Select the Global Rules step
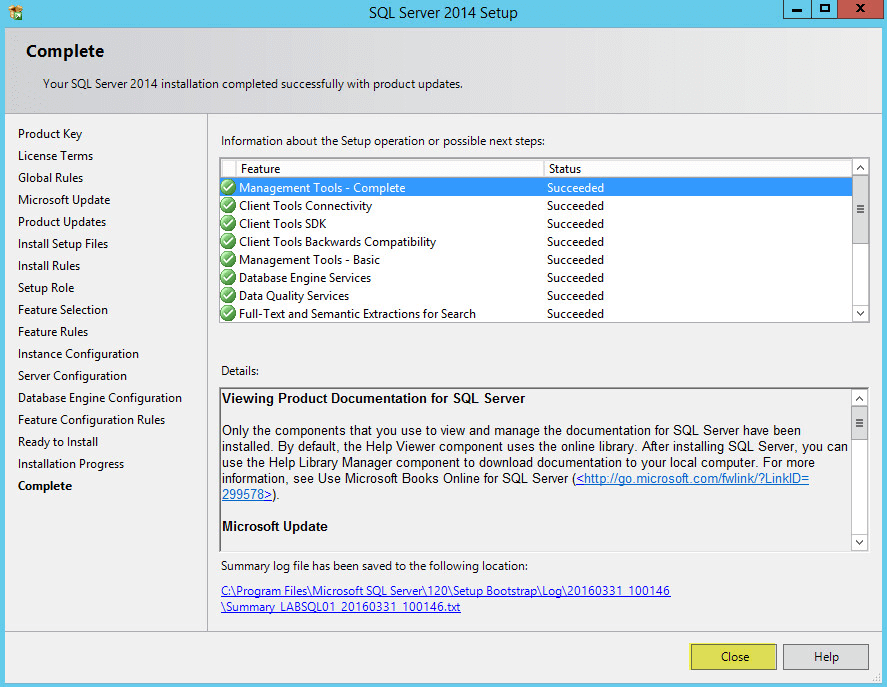Image resolution: width=887 pixels, height=687 pixels. [50, 178]
